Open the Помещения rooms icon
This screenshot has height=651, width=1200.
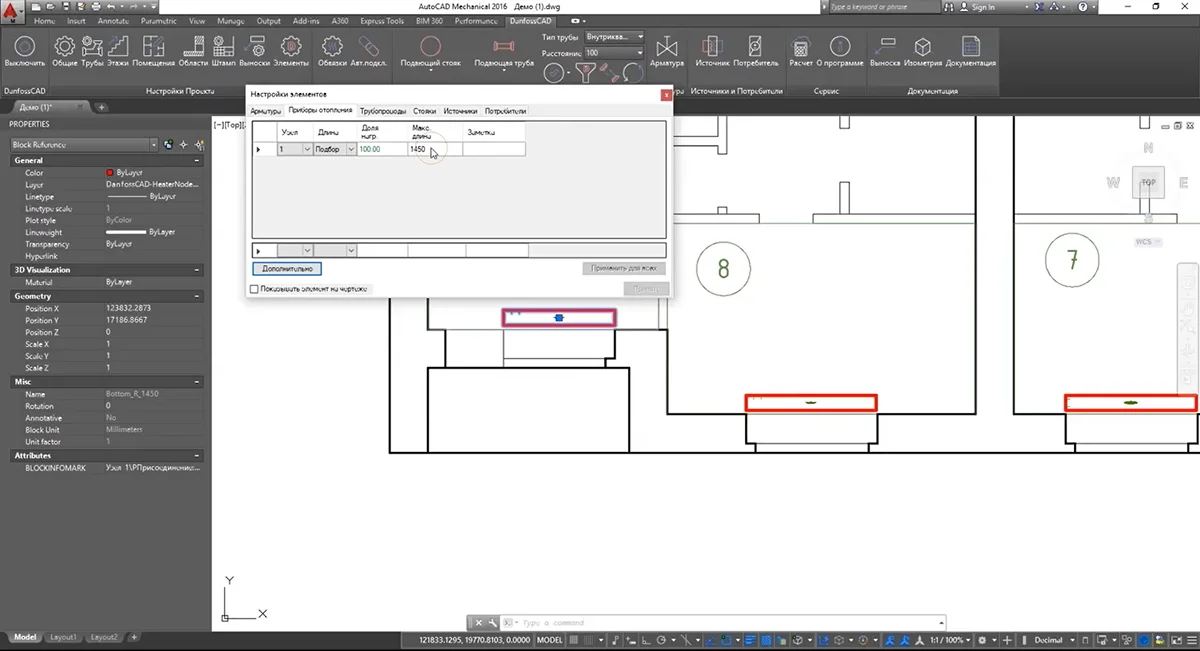[x=153, y=46]
